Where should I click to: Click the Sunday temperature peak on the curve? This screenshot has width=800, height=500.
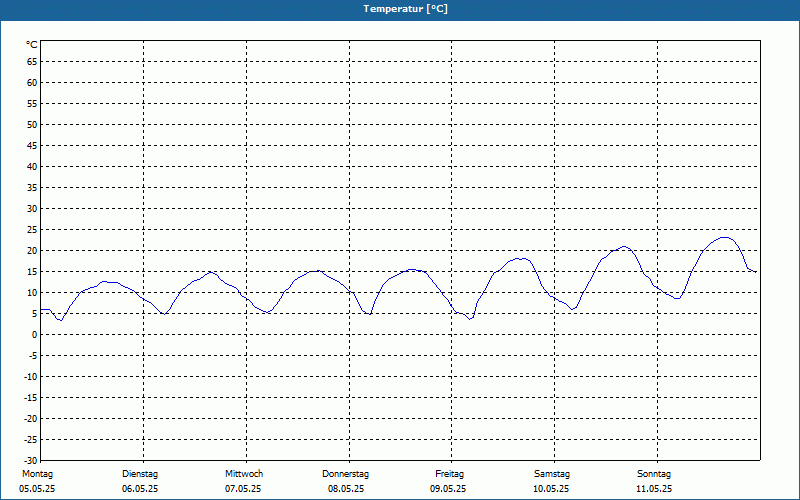click(x=724, y=237)
